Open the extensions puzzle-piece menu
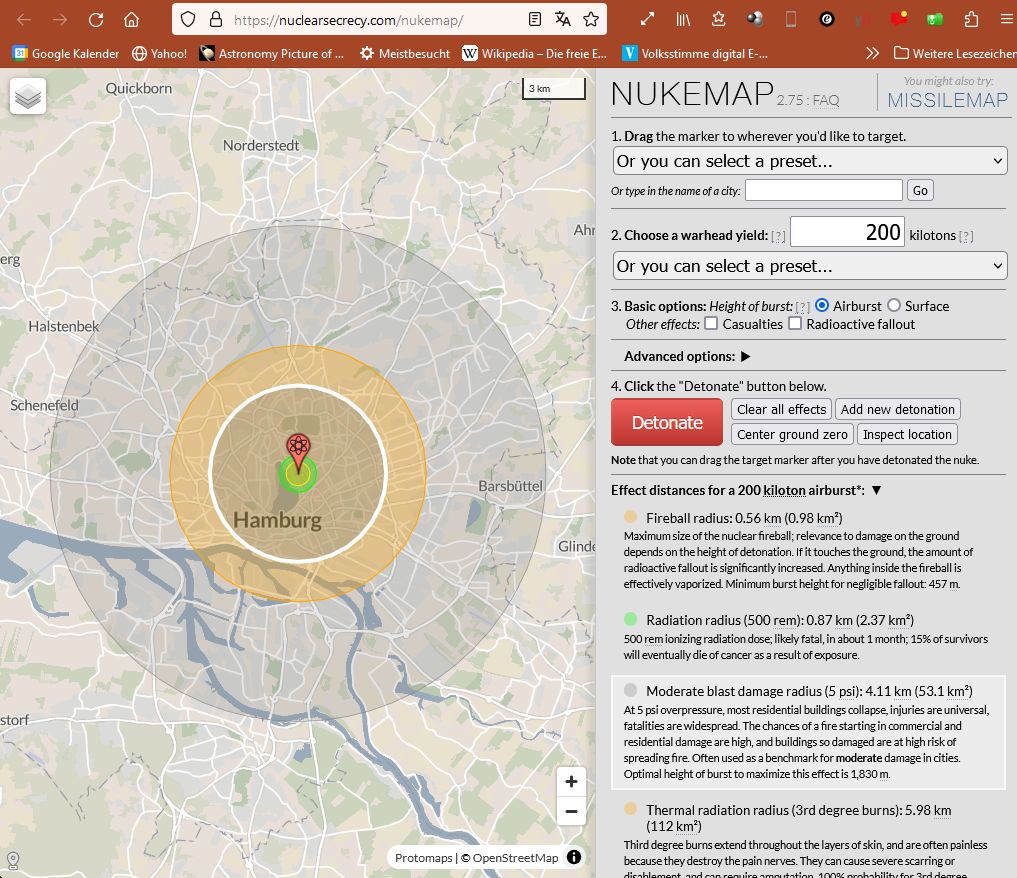Screen dimensions: 1017x878 pyautogui.click(x=971, y=19)
